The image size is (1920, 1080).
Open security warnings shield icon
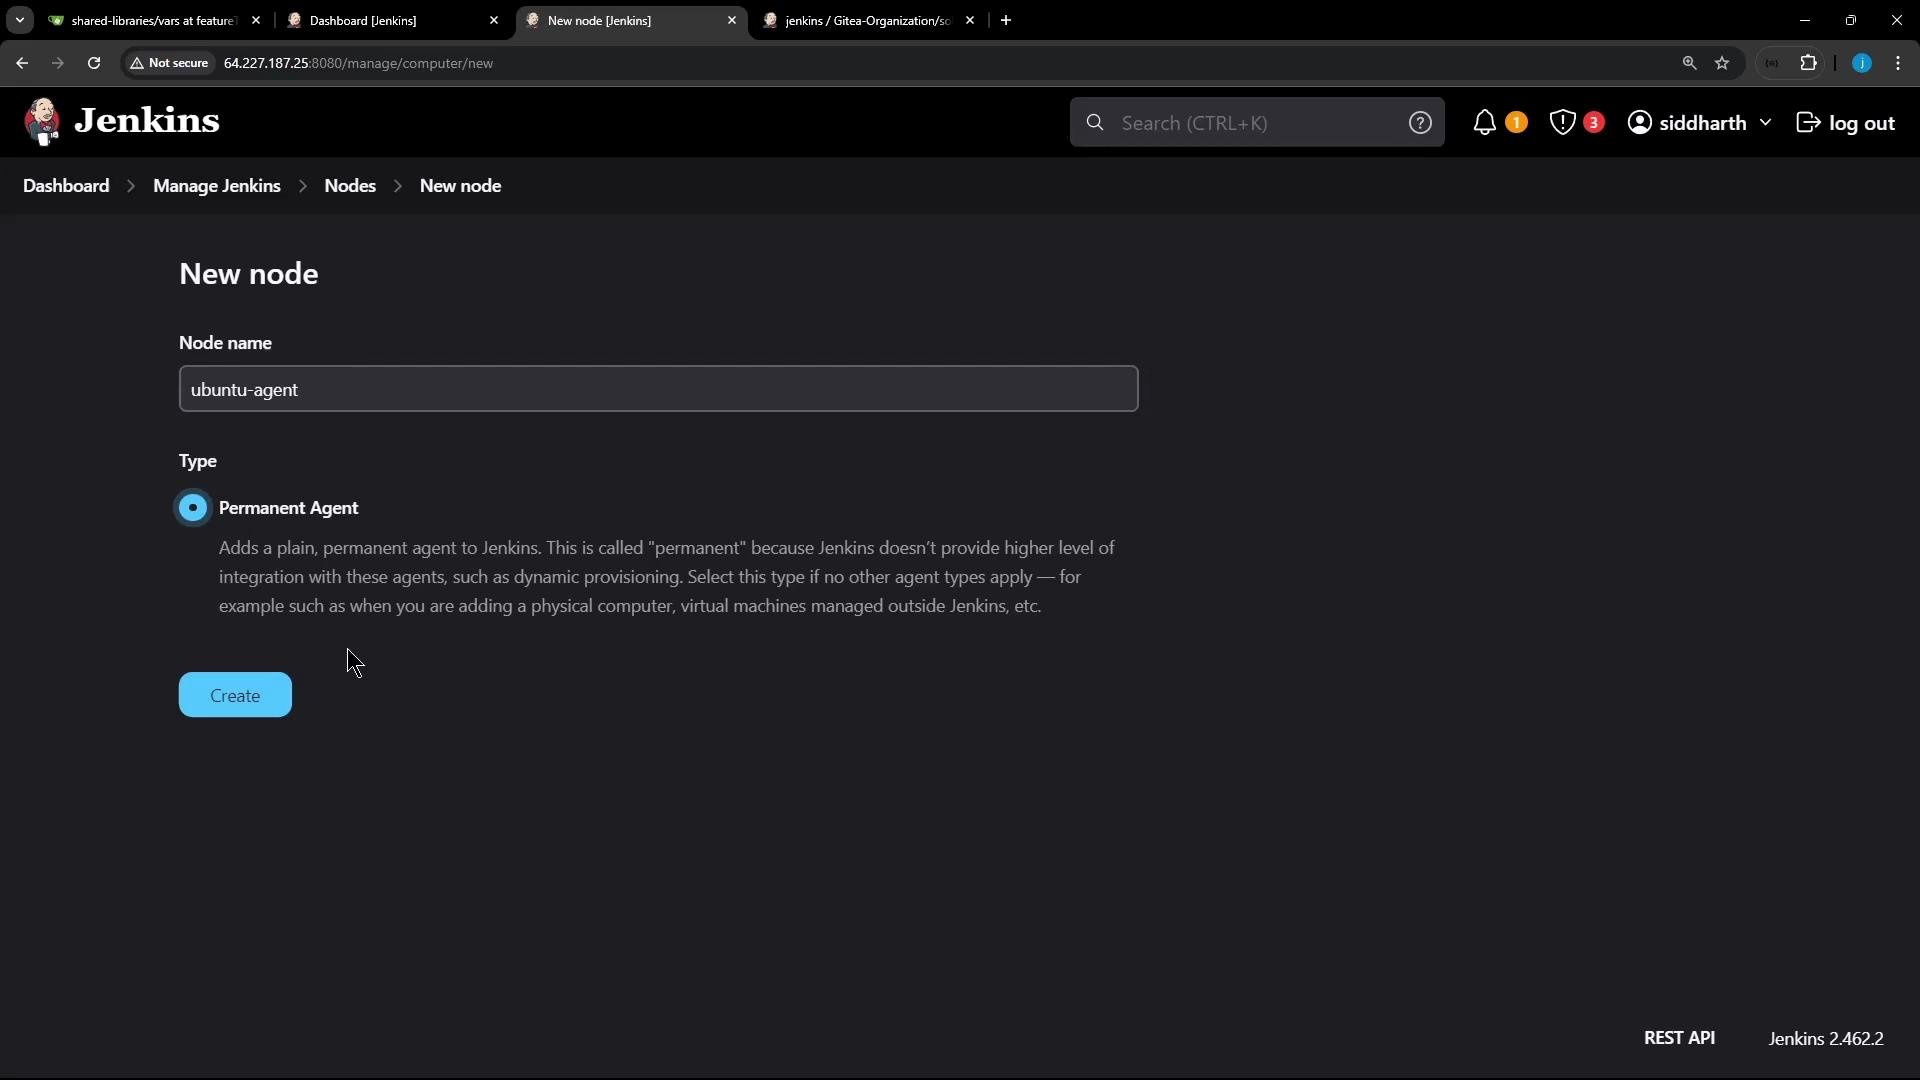tap(1562, 122)
